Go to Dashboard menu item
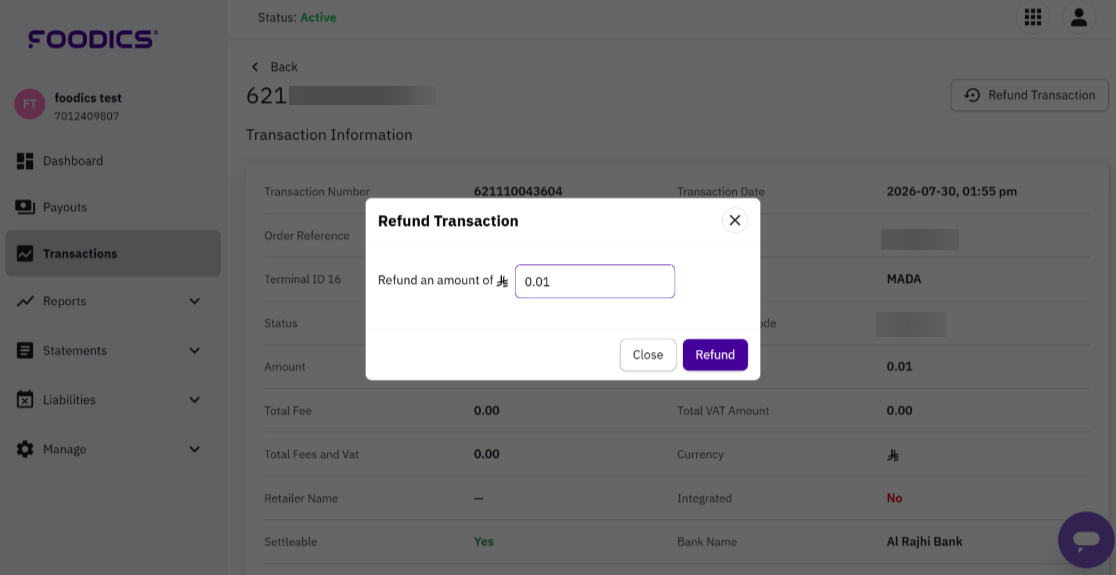This screenshot has width=1116, height=575. click(x=113, y=161)
